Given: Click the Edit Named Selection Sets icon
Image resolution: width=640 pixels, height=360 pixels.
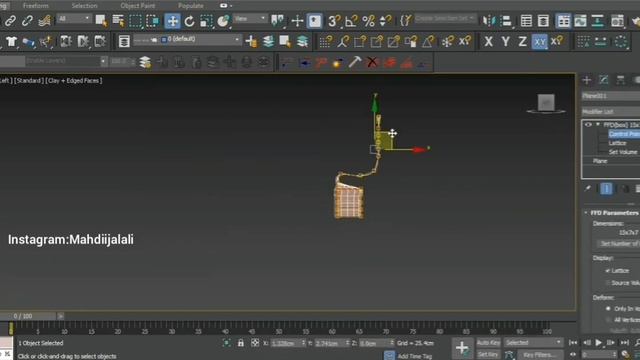Looking at the screenshot, I should [x=405, y=20].
